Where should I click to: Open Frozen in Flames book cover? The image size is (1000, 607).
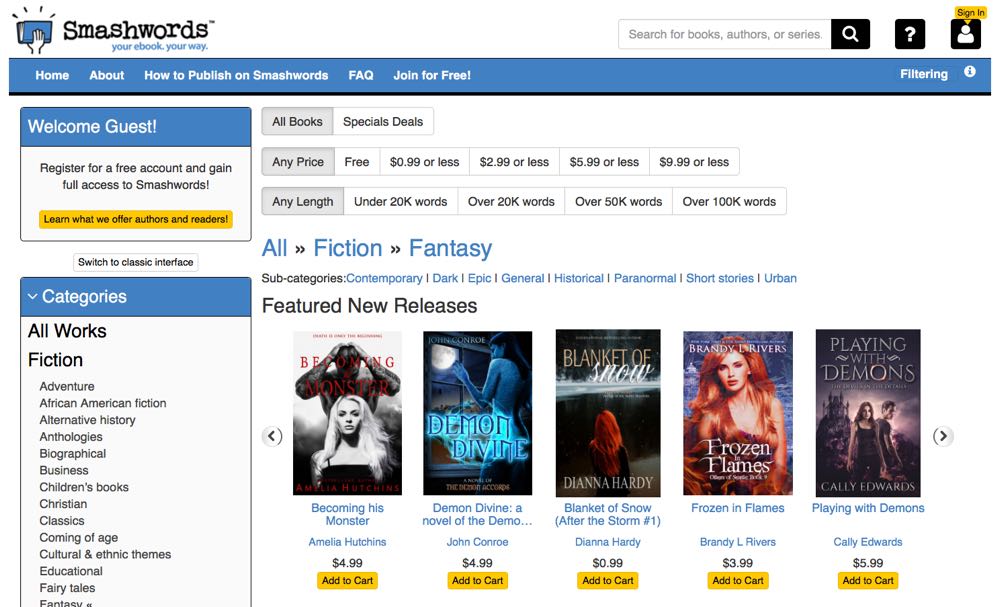tap(738, 413)
